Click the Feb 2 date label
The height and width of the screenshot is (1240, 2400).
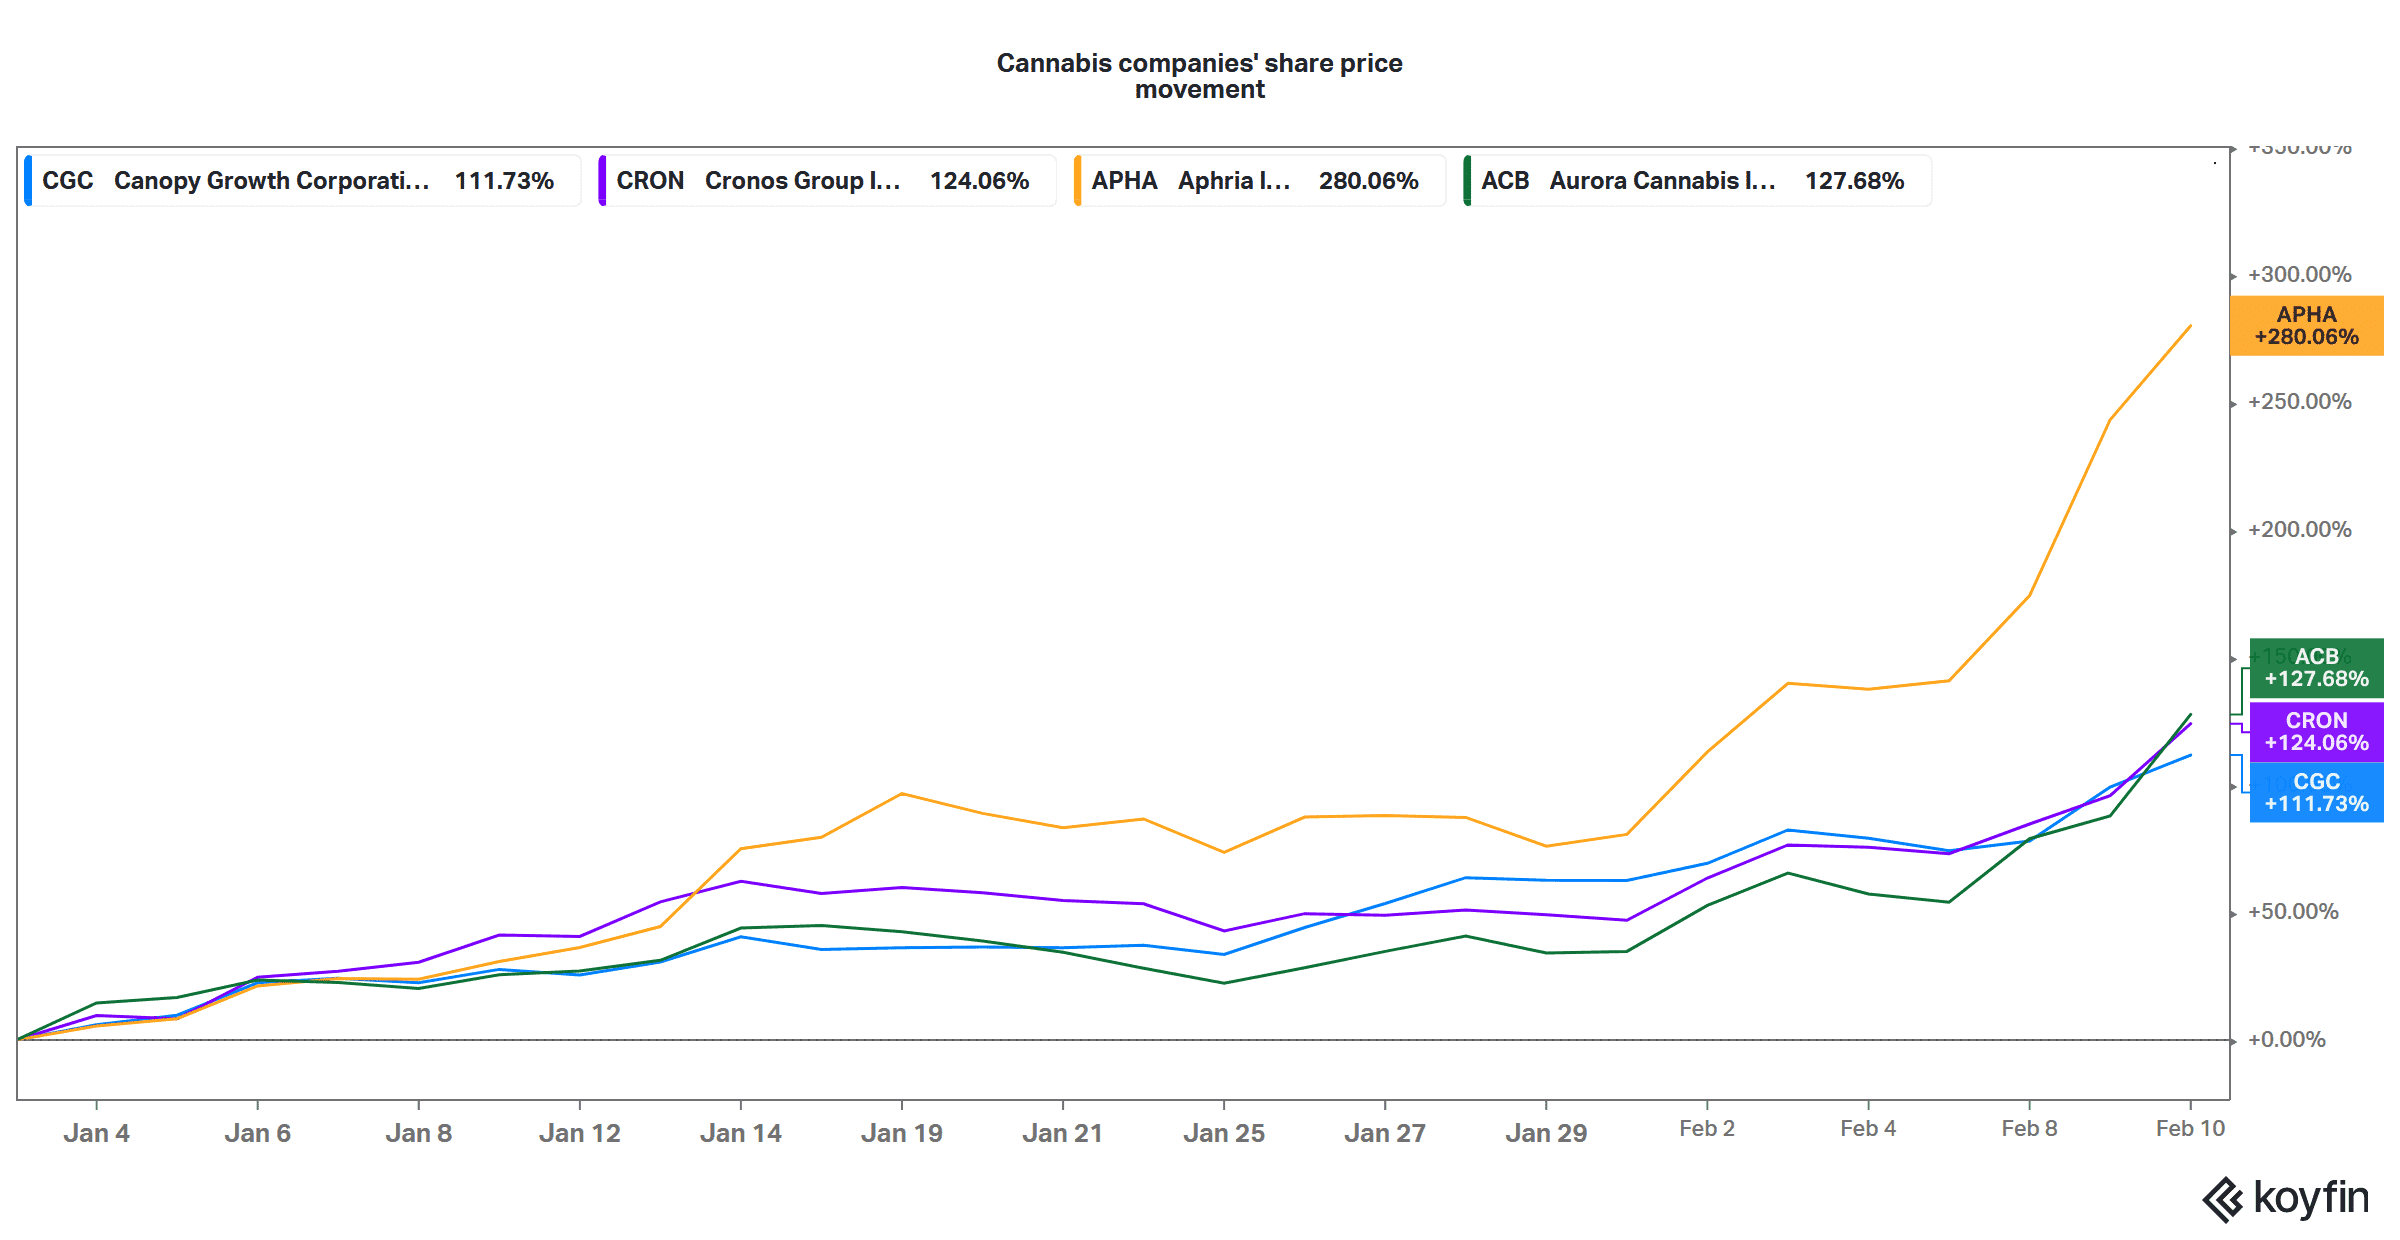click(x=1707, y=1128)
